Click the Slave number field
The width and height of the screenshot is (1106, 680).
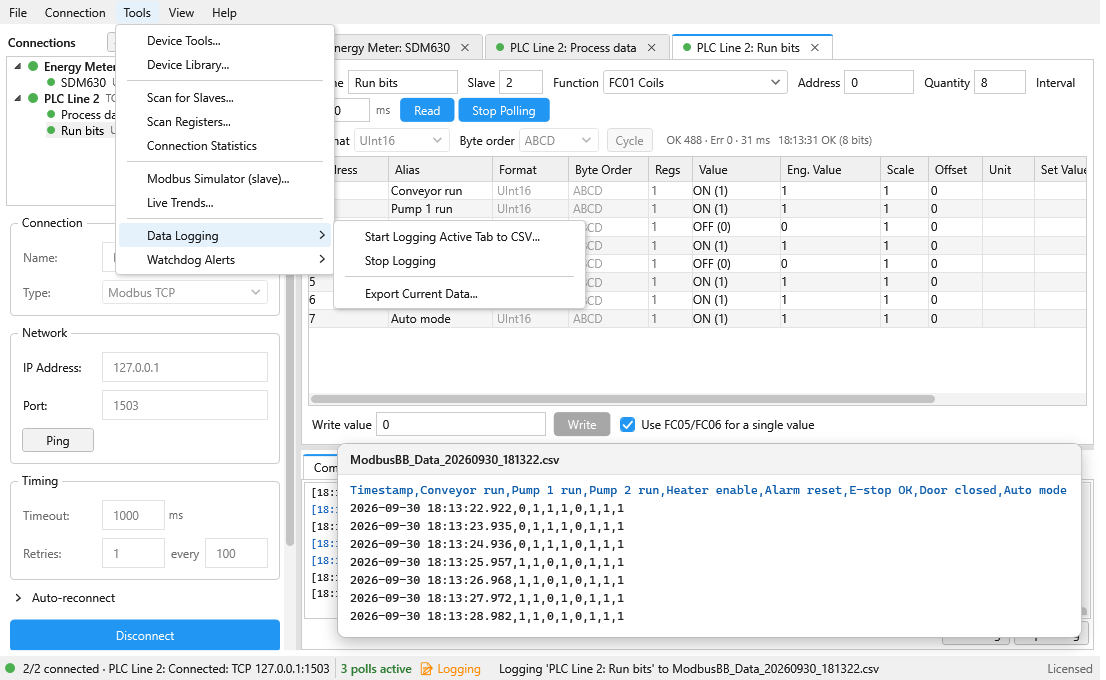pyautogui.click(x=521, y=83)
